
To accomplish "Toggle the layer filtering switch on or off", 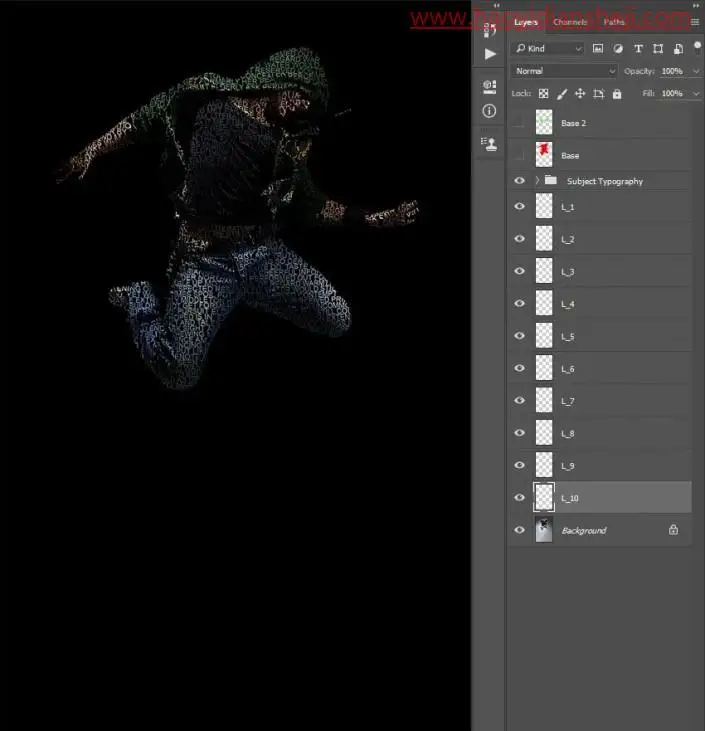I will coord(697,47).
